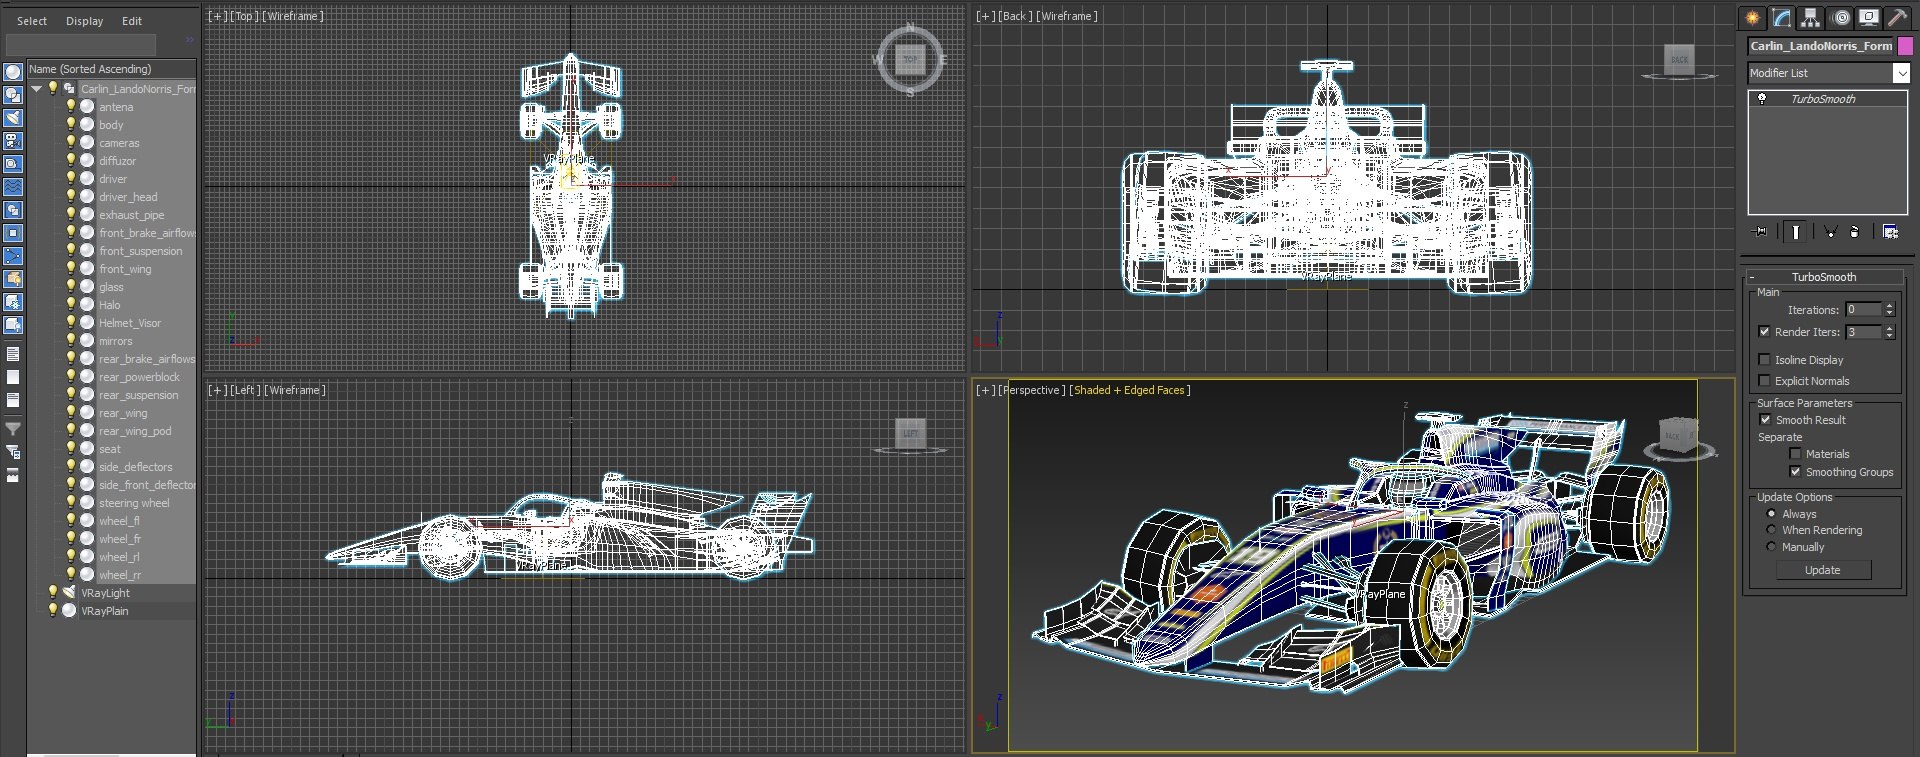This screenshot has height=757, width=1920.
Task: Enable Isoline Display checkbox
Action: (1764, 359)
